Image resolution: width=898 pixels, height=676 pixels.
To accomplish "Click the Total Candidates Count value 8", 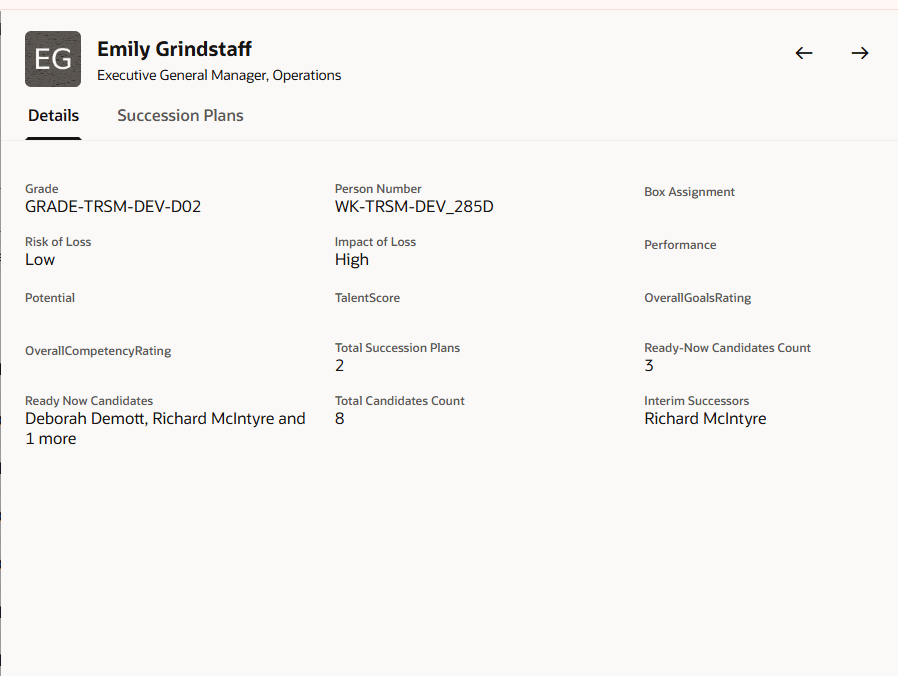I will [x=339, y=418].
